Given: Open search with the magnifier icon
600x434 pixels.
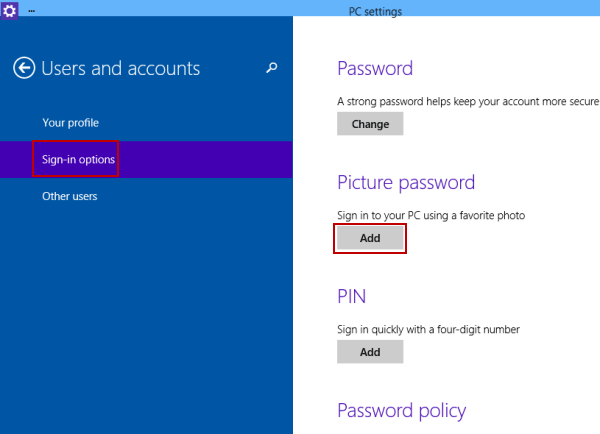Looking at the screenshot, I should point(272,68).
